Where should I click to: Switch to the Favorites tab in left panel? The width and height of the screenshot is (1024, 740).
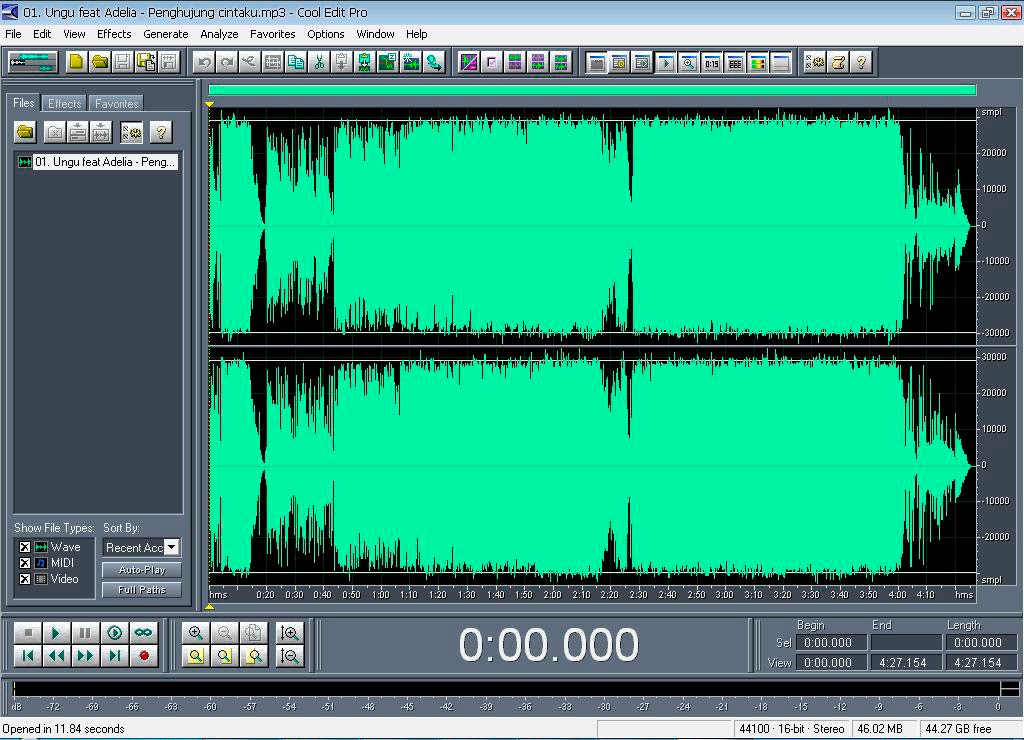116,103
